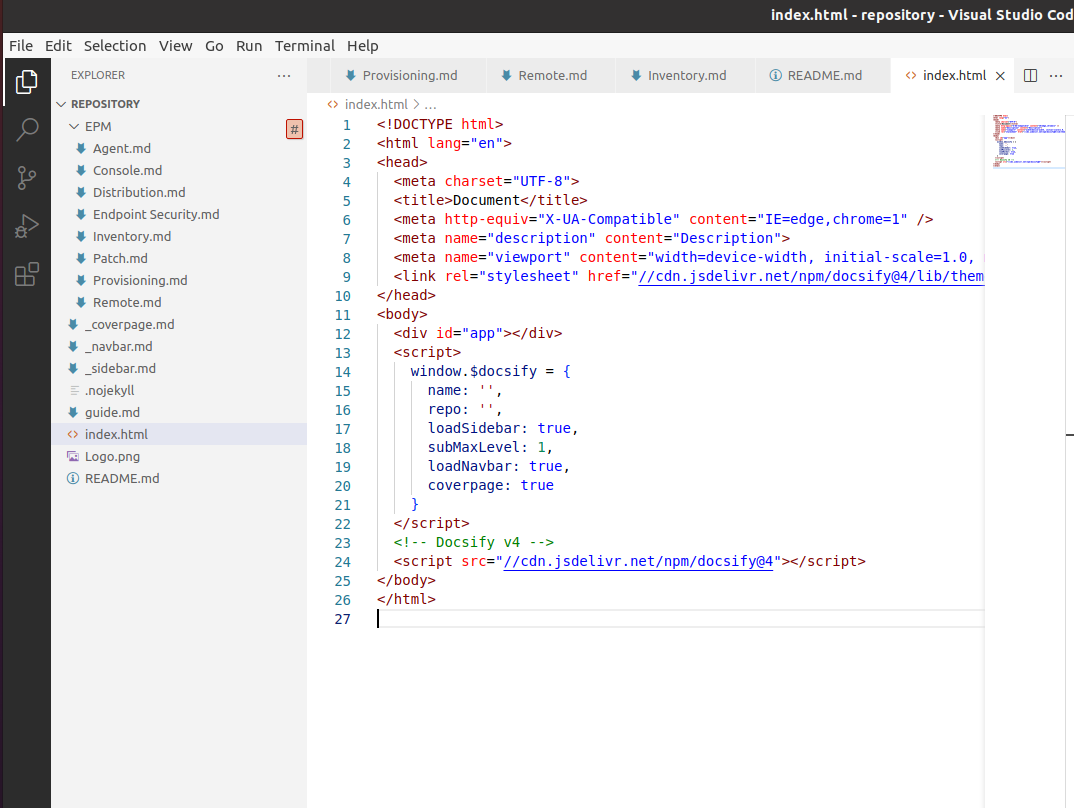
Task: Click the split editor right icon
Action: pyautogui.click(x=1031, y=76)
